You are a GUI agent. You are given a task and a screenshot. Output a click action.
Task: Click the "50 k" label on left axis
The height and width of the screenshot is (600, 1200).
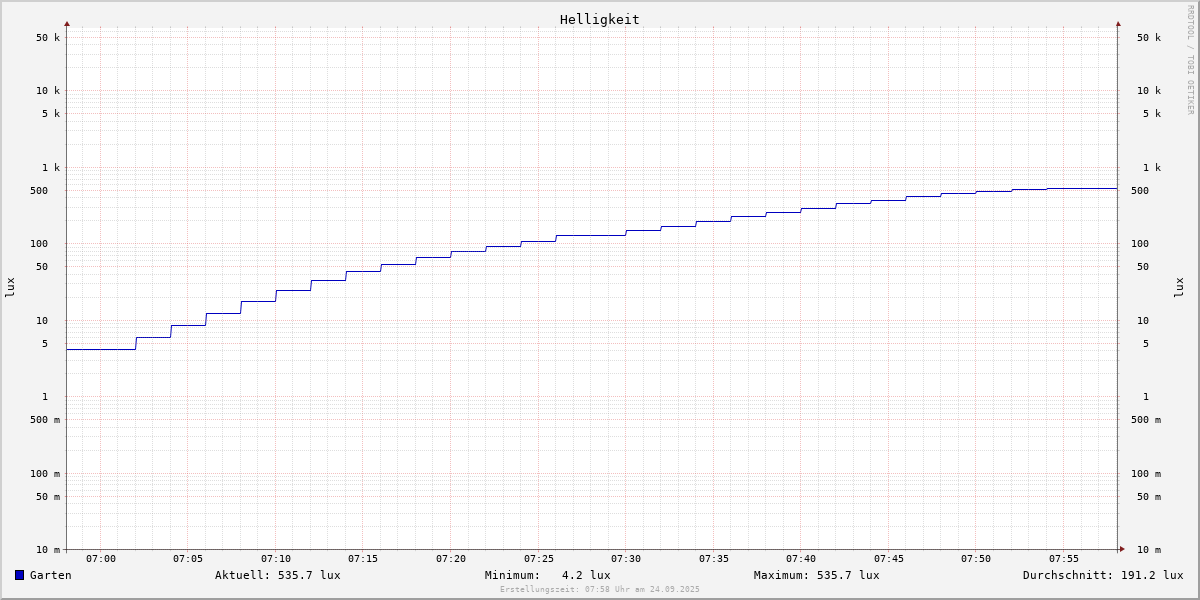48,38
